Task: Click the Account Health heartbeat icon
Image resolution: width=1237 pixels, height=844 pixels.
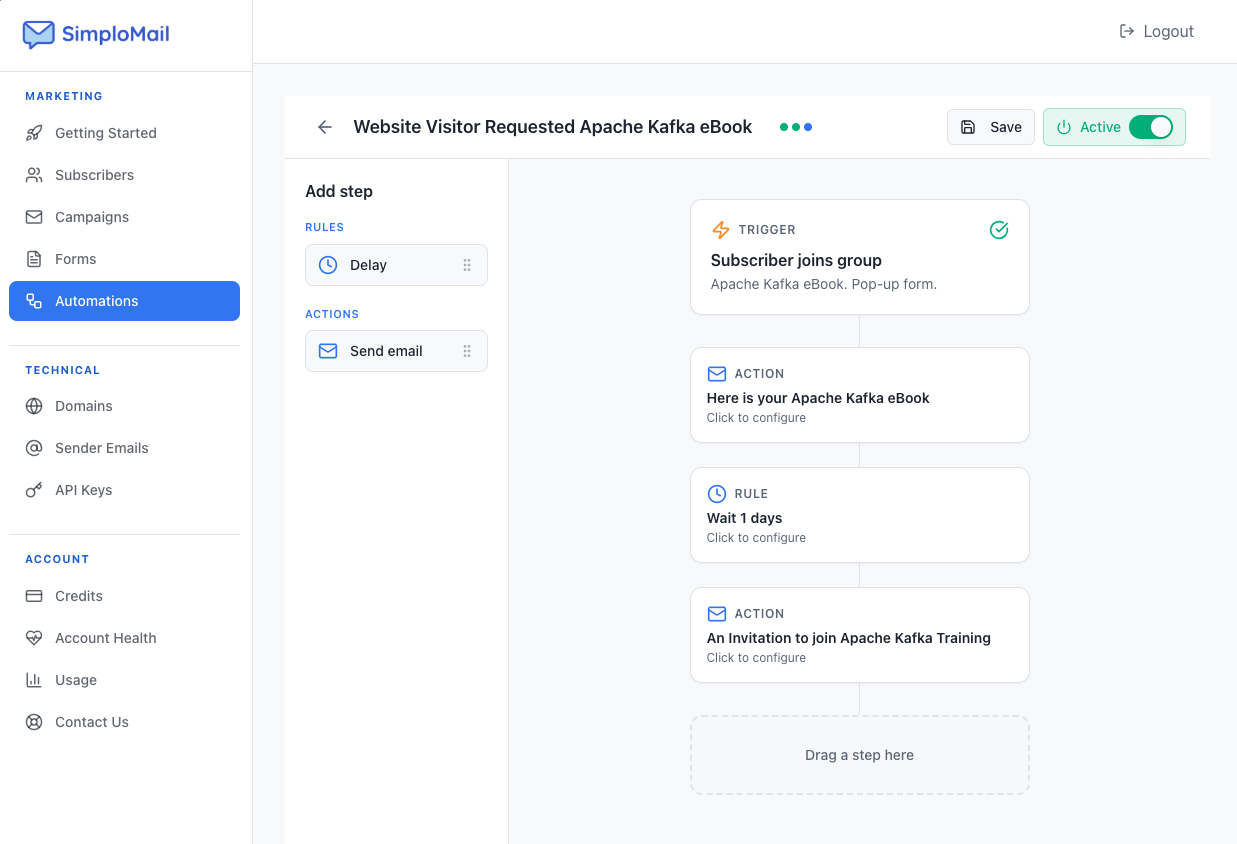Action: [x=34, y=638]
